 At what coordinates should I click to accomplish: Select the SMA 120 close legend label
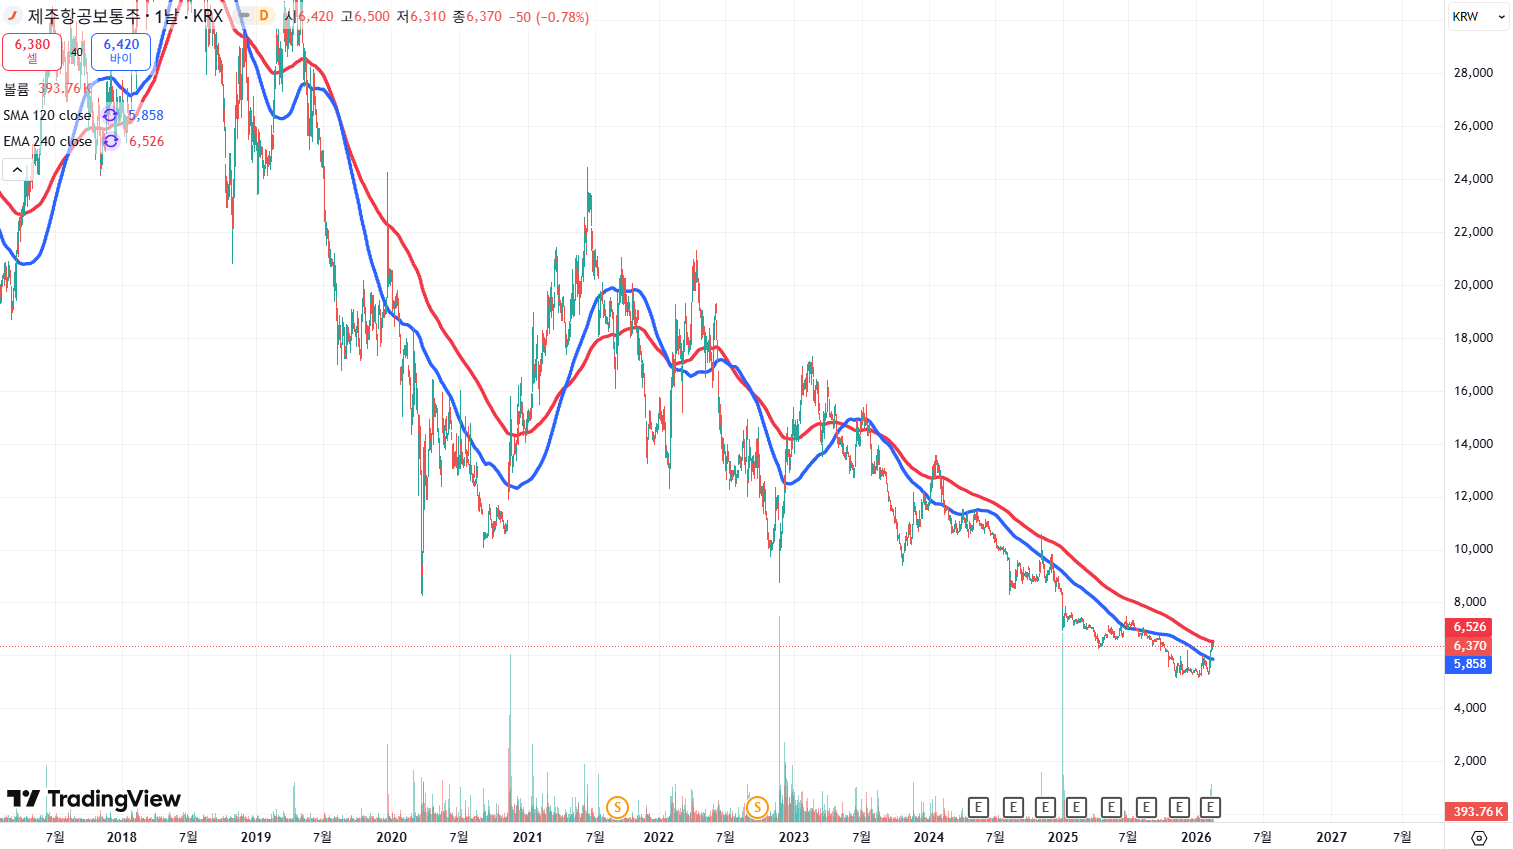point(47,115)
